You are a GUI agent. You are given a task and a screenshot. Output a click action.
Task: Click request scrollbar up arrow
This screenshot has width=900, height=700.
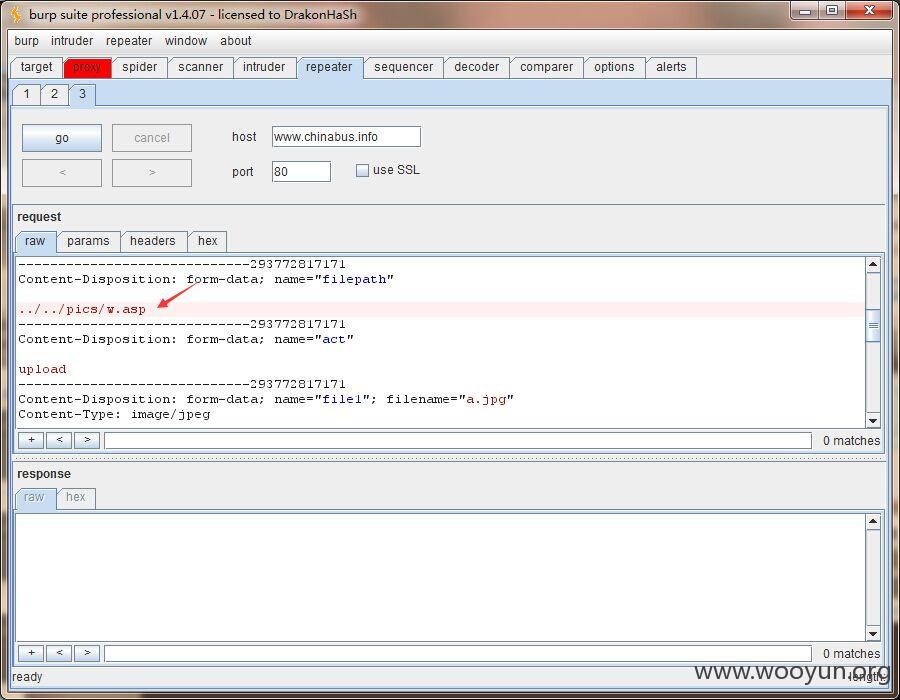(873, 265)
